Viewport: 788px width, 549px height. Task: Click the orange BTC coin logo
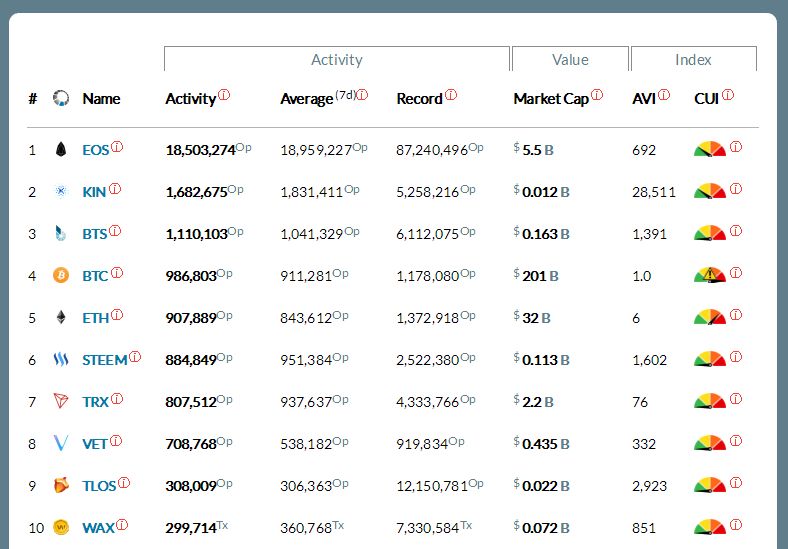coord(61,275)
